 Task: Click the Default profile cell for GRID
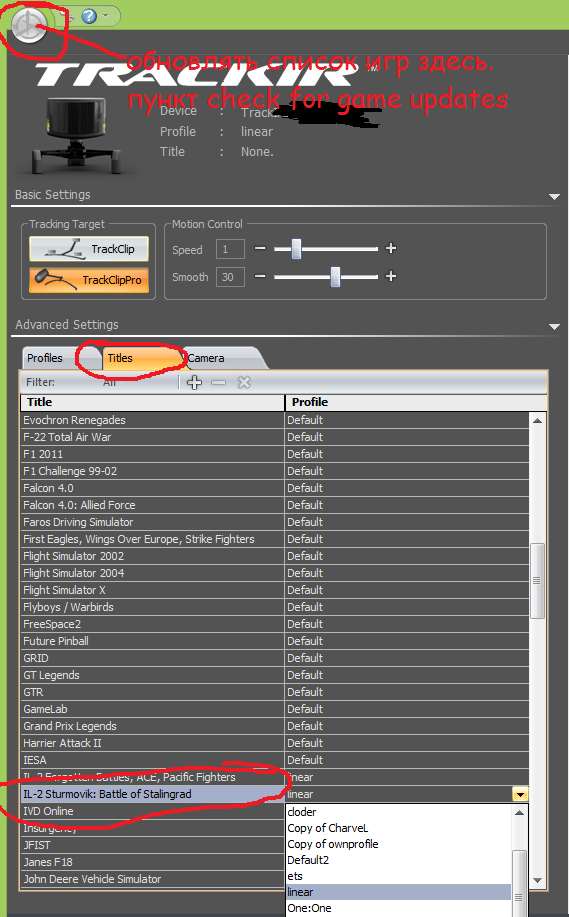pos(407,658)
